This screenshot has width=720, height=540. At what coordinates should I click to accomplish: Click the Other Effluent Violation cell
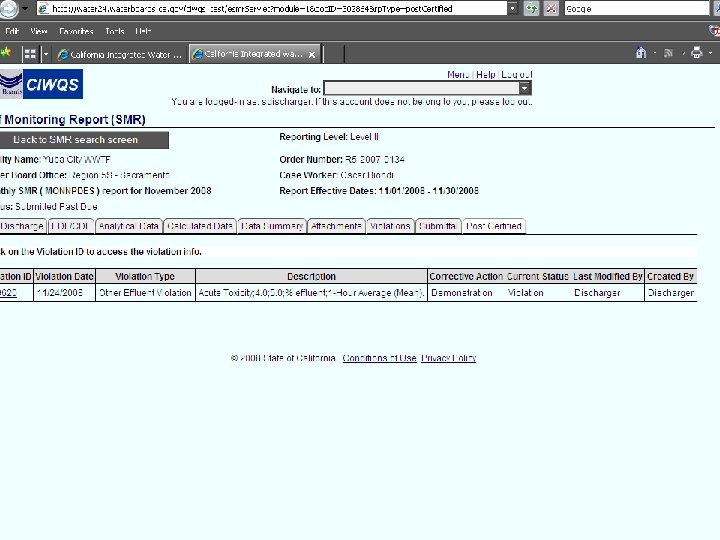pyautogui.click(x=145, y=292)
